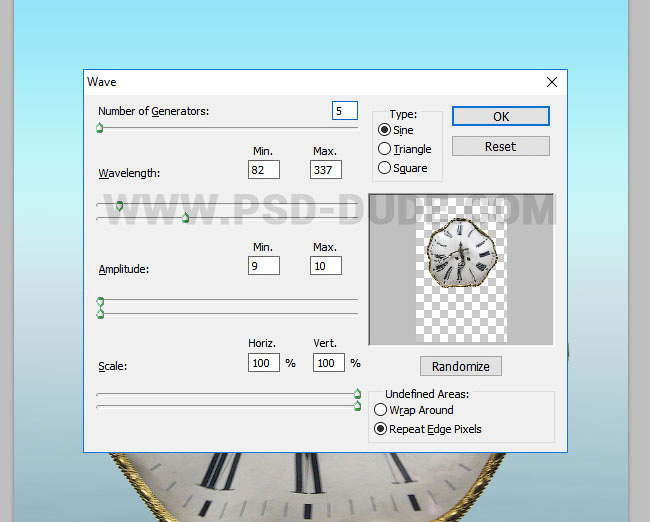
Task: Click the Randomize button
Action: [461, 367]
